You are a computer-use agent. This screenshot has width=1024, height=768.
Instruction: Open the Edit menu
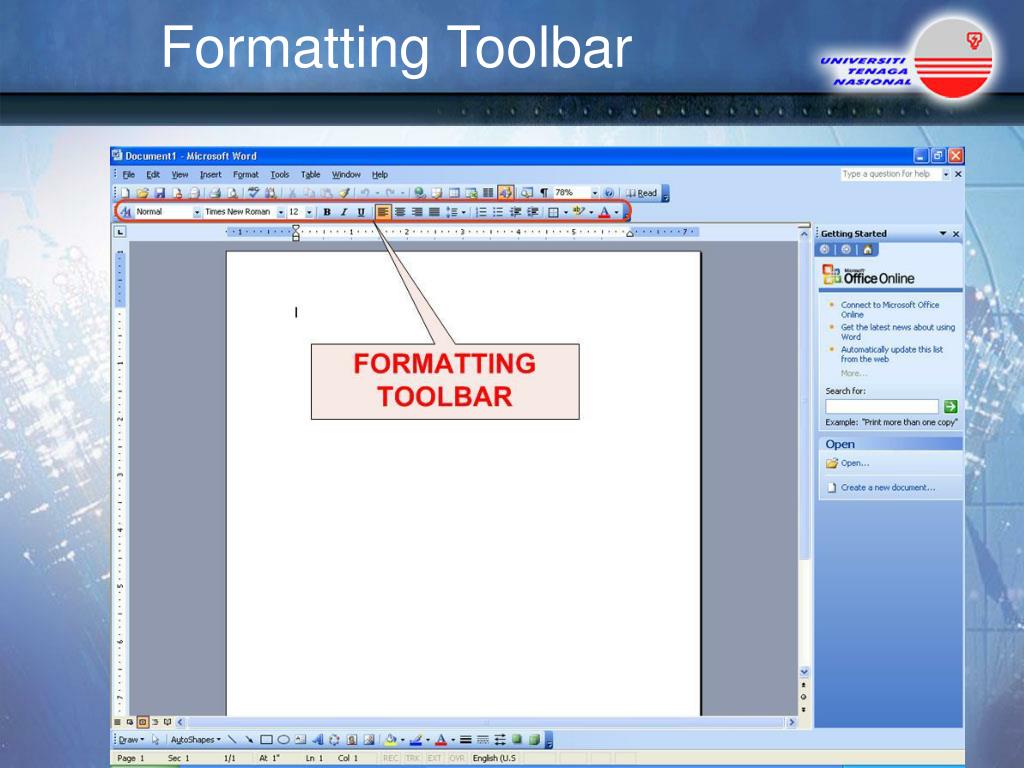pyautogui.click(x=153, y=174)
